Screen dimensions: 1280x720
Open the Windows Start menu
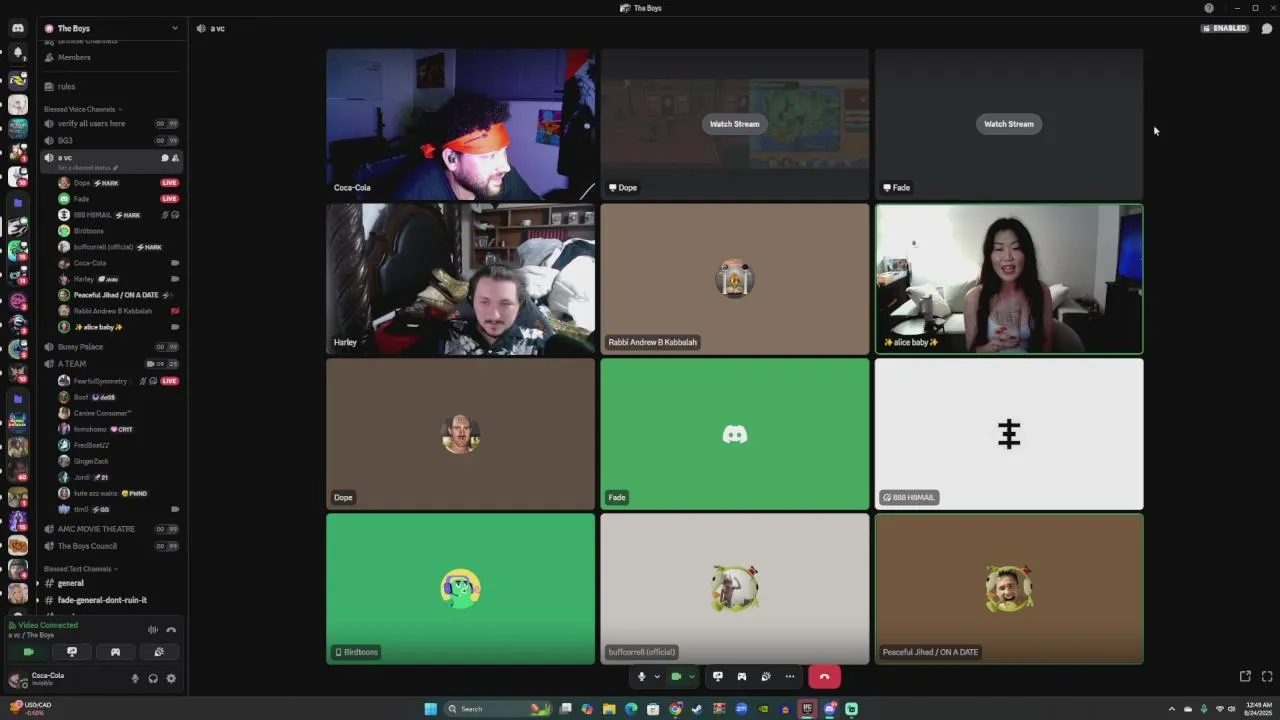(x=431, y=709)
